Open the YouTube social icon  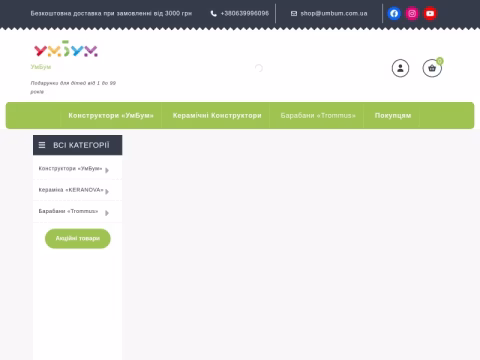(x=430, y=13)
